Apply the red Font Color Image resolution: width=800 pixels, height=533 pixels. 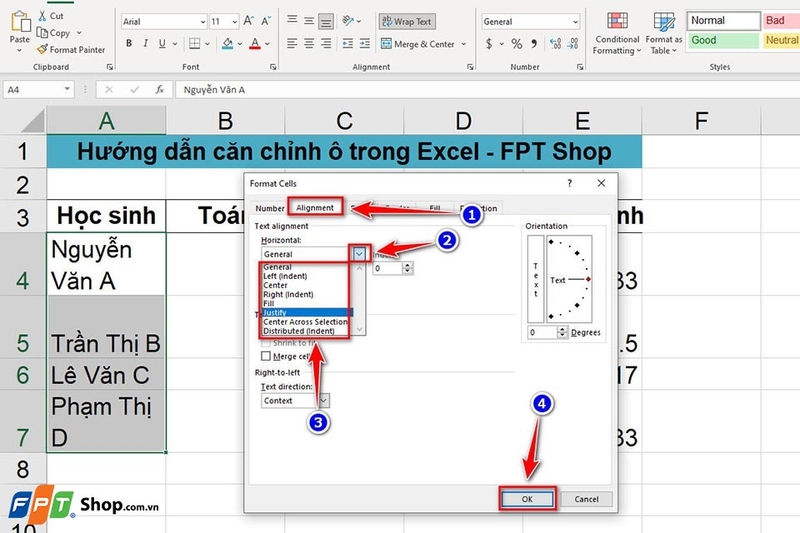pos(255,44)
